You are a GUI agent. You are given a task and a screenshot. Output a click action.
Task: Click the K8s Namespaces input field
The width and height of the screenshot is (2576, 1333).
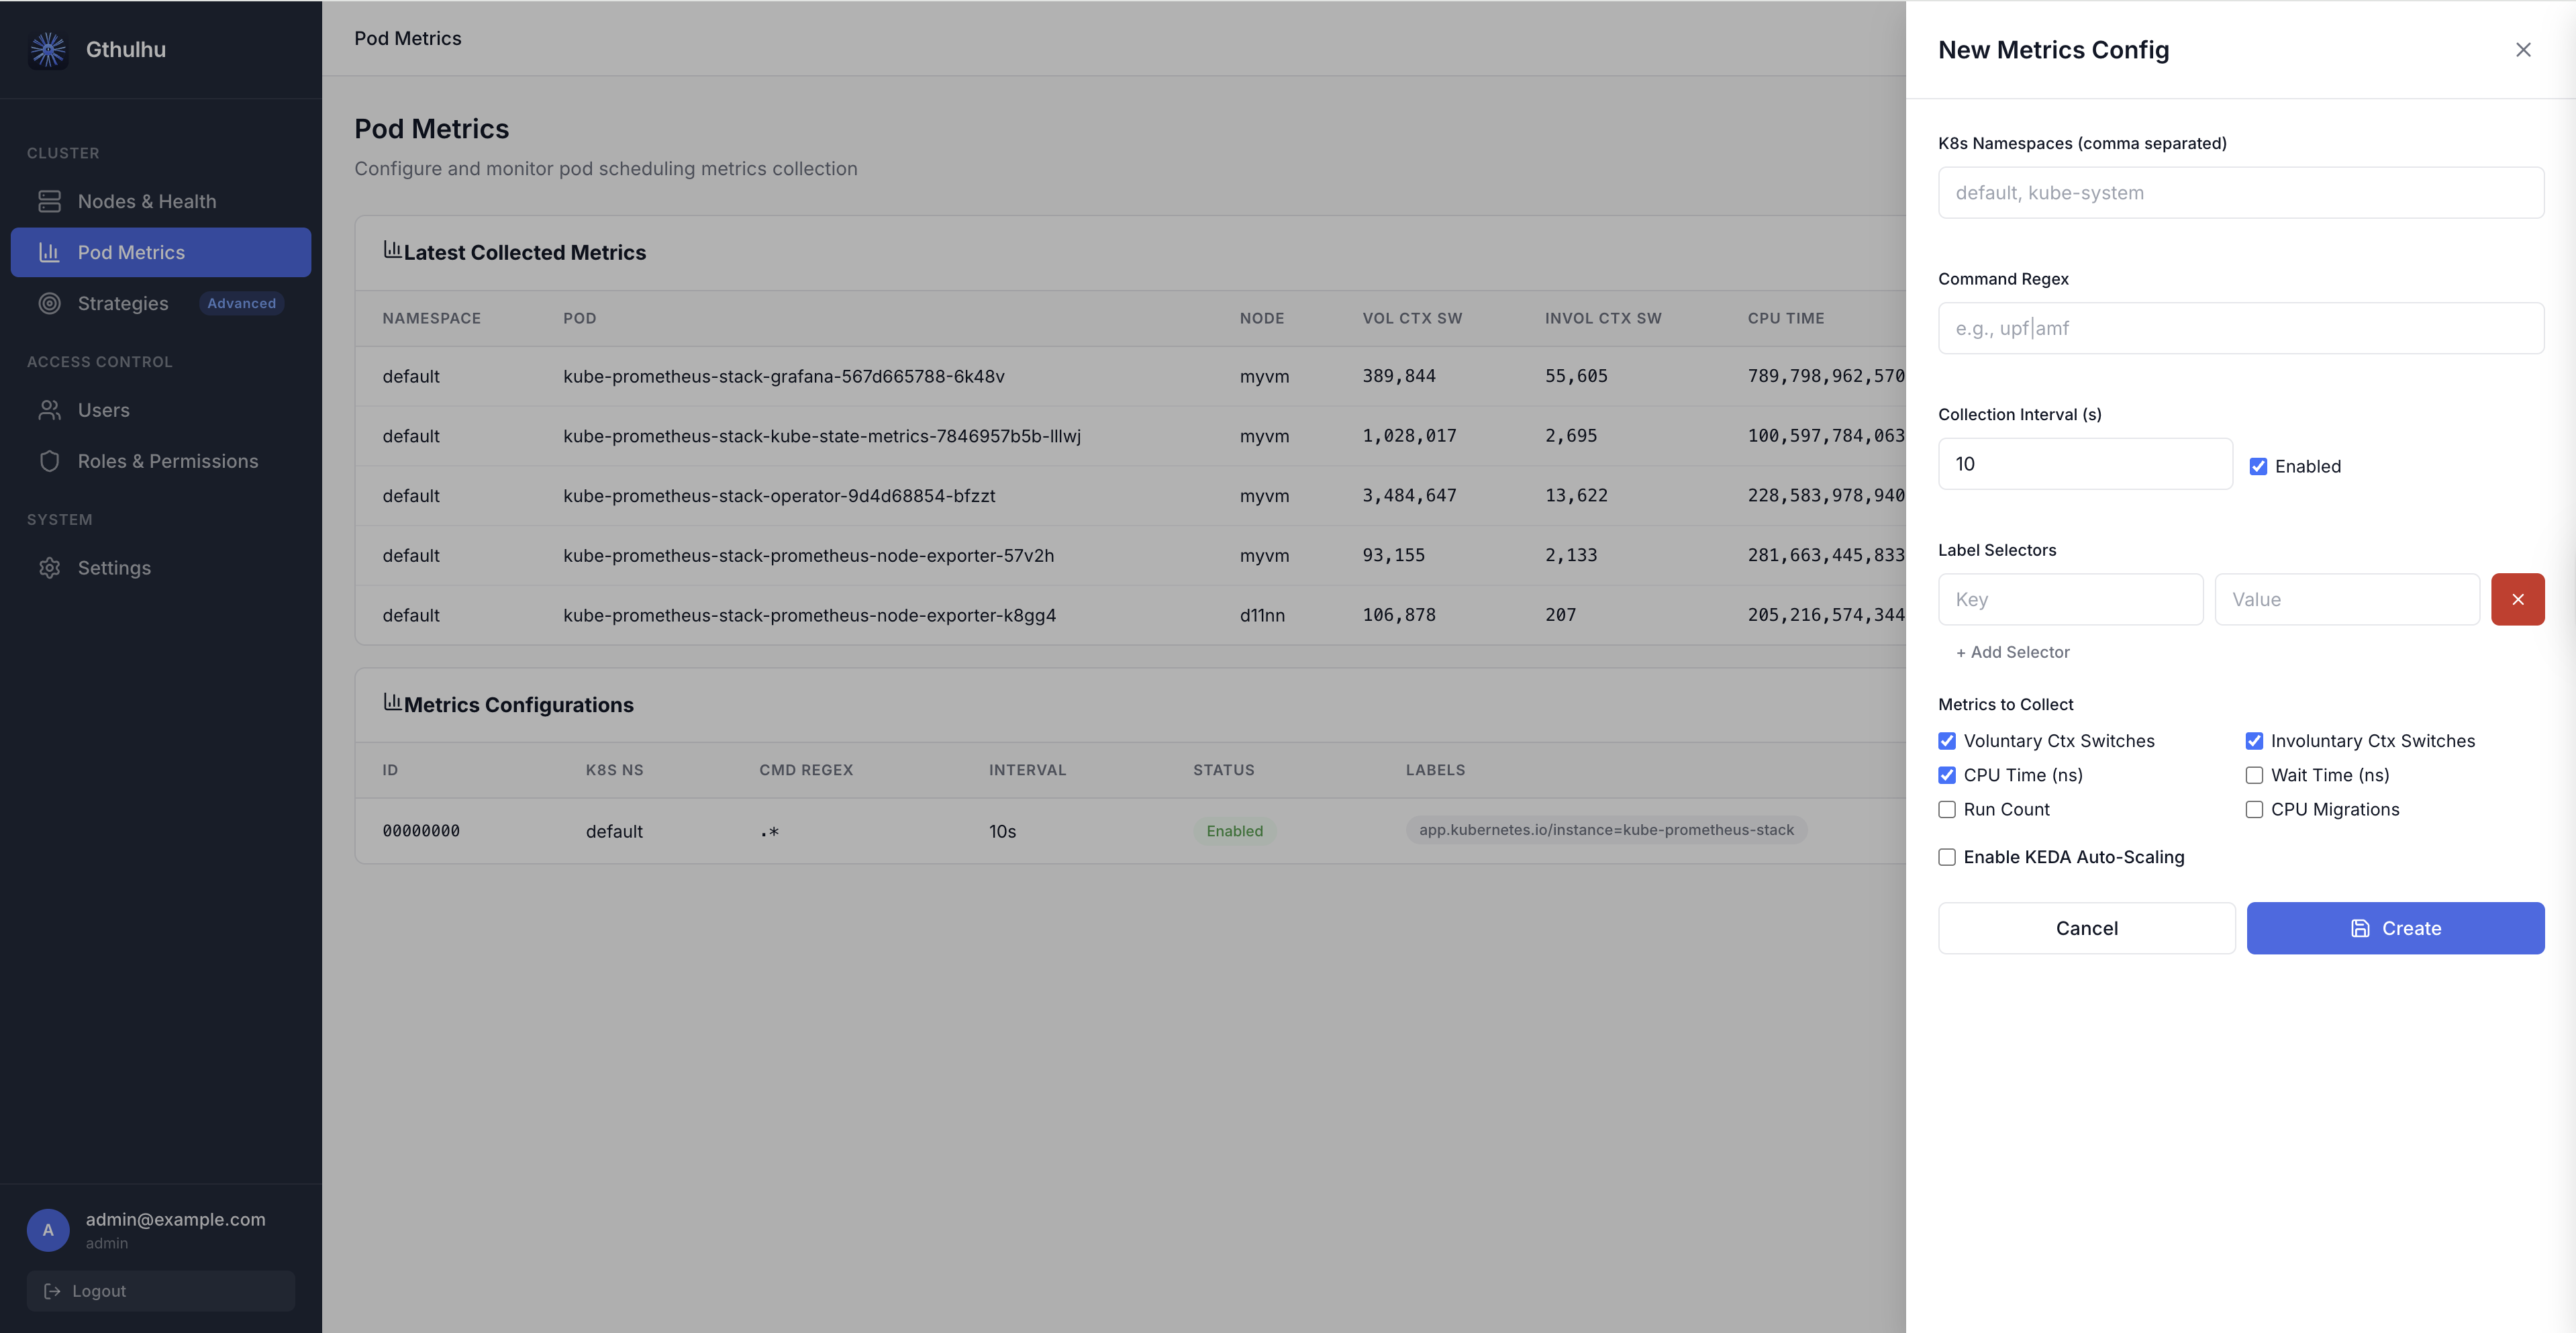(x=2240, y=193)
